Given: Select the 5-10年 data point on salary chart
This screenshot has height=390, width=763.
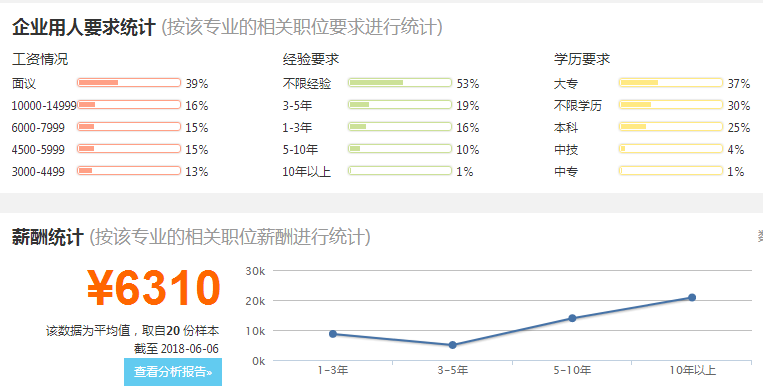Looking at the screenshot, I should tap(572, 318).
